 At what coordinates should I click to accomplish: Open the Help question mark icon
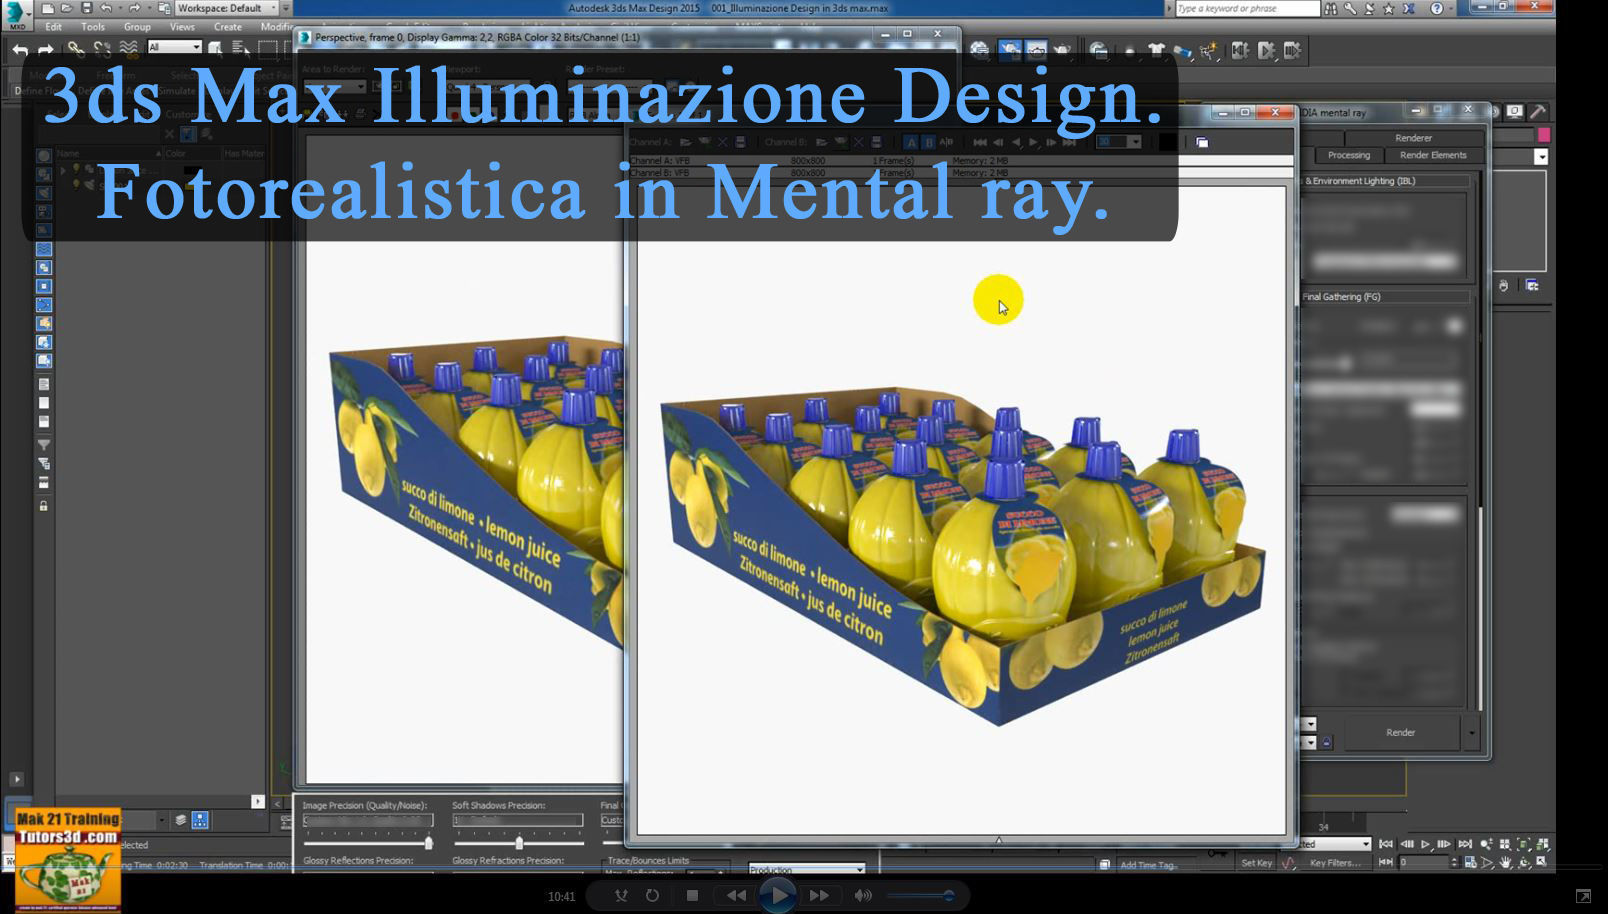1437,8
